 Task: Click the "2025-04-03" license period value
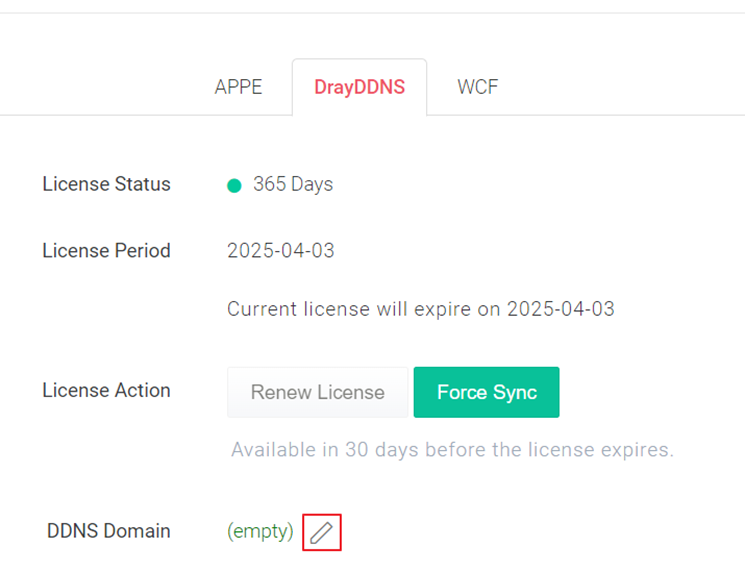click(281, 251)
